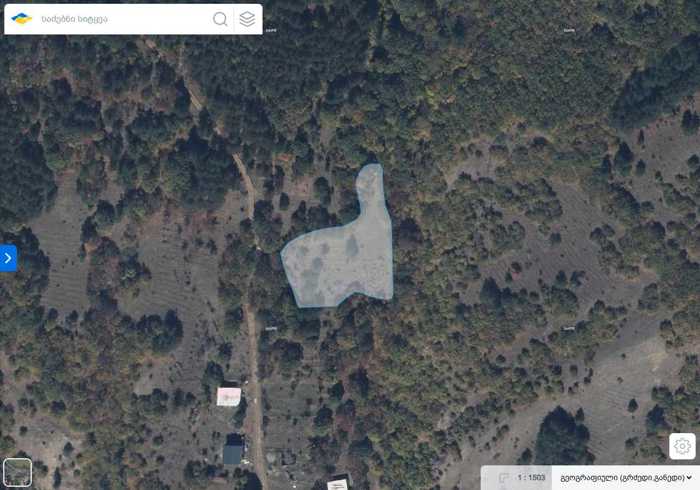Expand the blue left side panel arrow
This screenshot has height=490, width=700.
[8, 258]
